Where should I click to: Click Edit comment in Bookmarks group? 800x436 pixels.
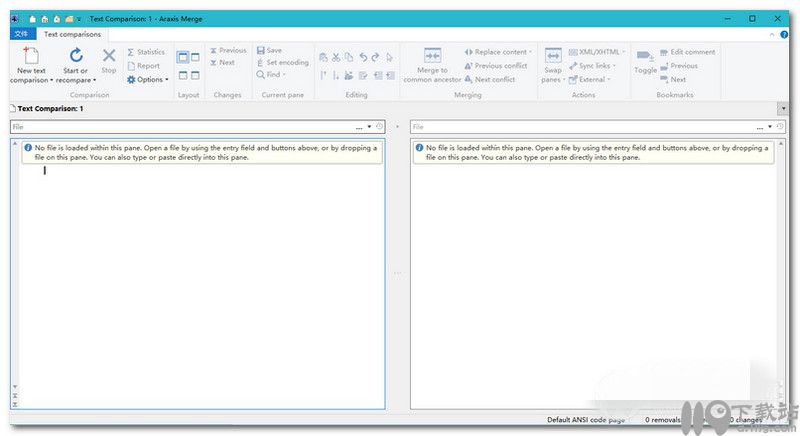[687, 52]
